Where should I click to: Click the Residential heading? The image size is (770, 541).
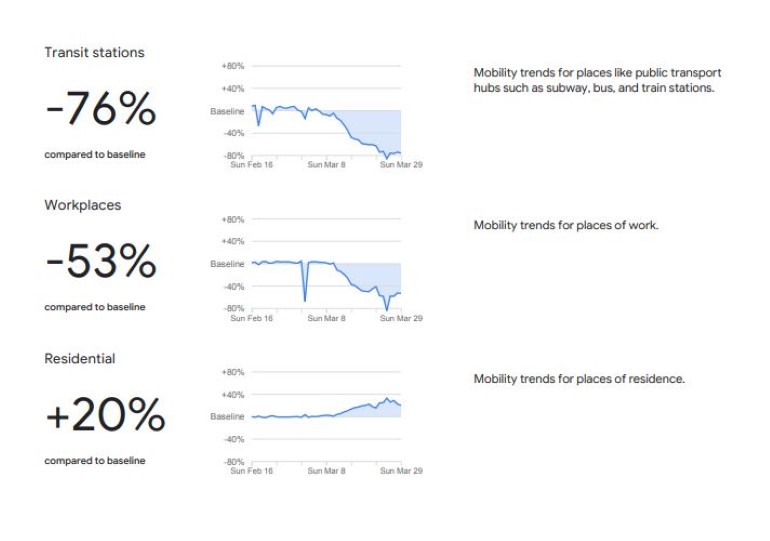[79, 358]
